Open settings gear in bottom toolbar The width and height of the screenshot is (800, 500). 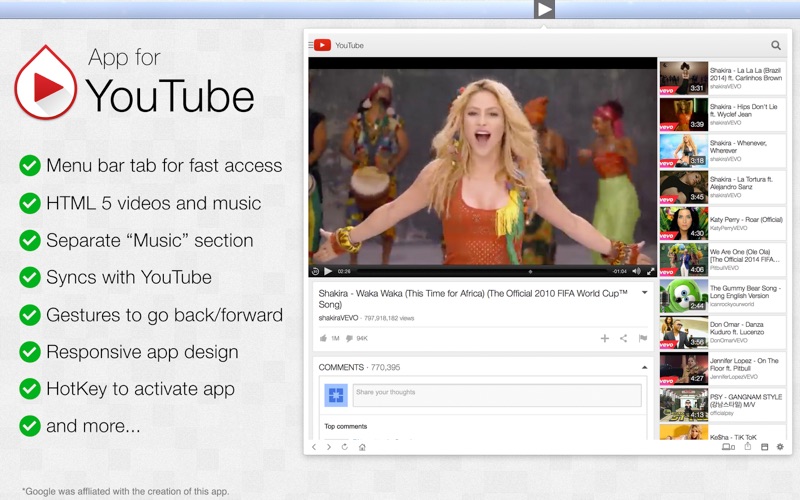point(780,447)
